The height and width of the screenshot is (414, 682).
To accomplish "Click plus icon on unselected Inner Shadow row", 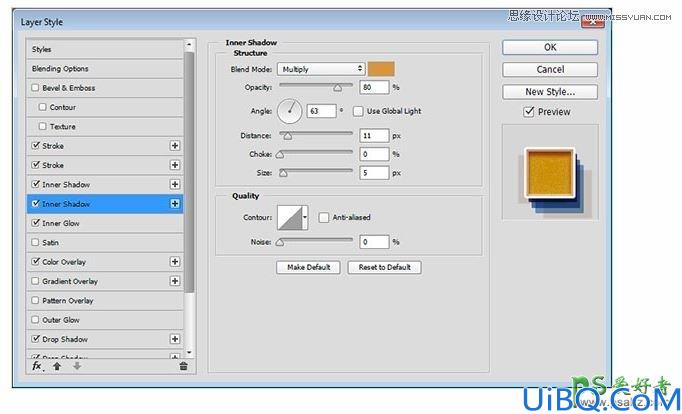I will (x=175, y=184).
